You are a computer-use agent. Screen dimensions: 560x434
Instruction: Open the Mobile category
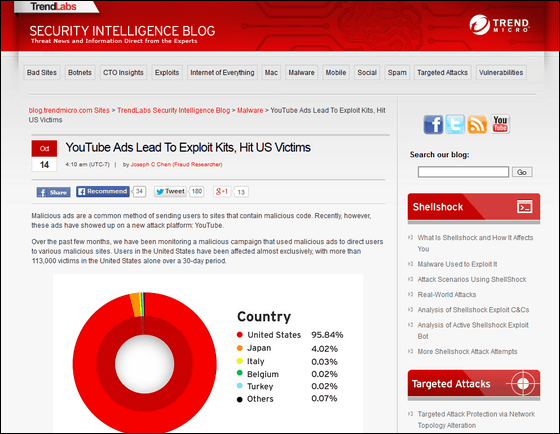[x=336, y=73]
